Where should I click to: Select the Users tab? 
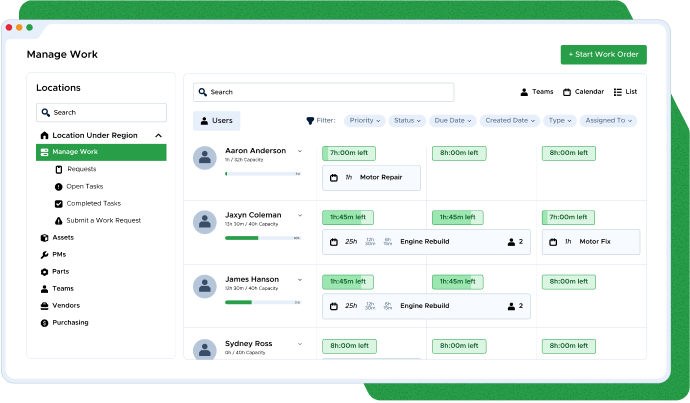[217, 121]
